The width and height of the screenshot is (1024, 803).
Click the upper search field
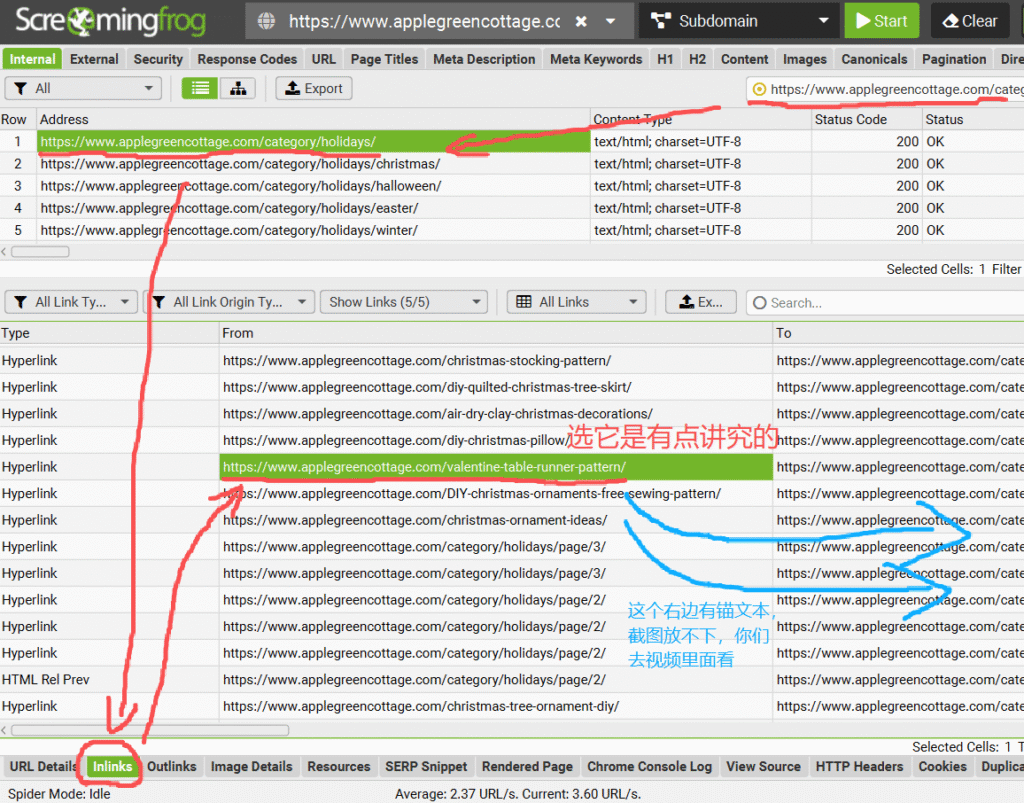886,89
